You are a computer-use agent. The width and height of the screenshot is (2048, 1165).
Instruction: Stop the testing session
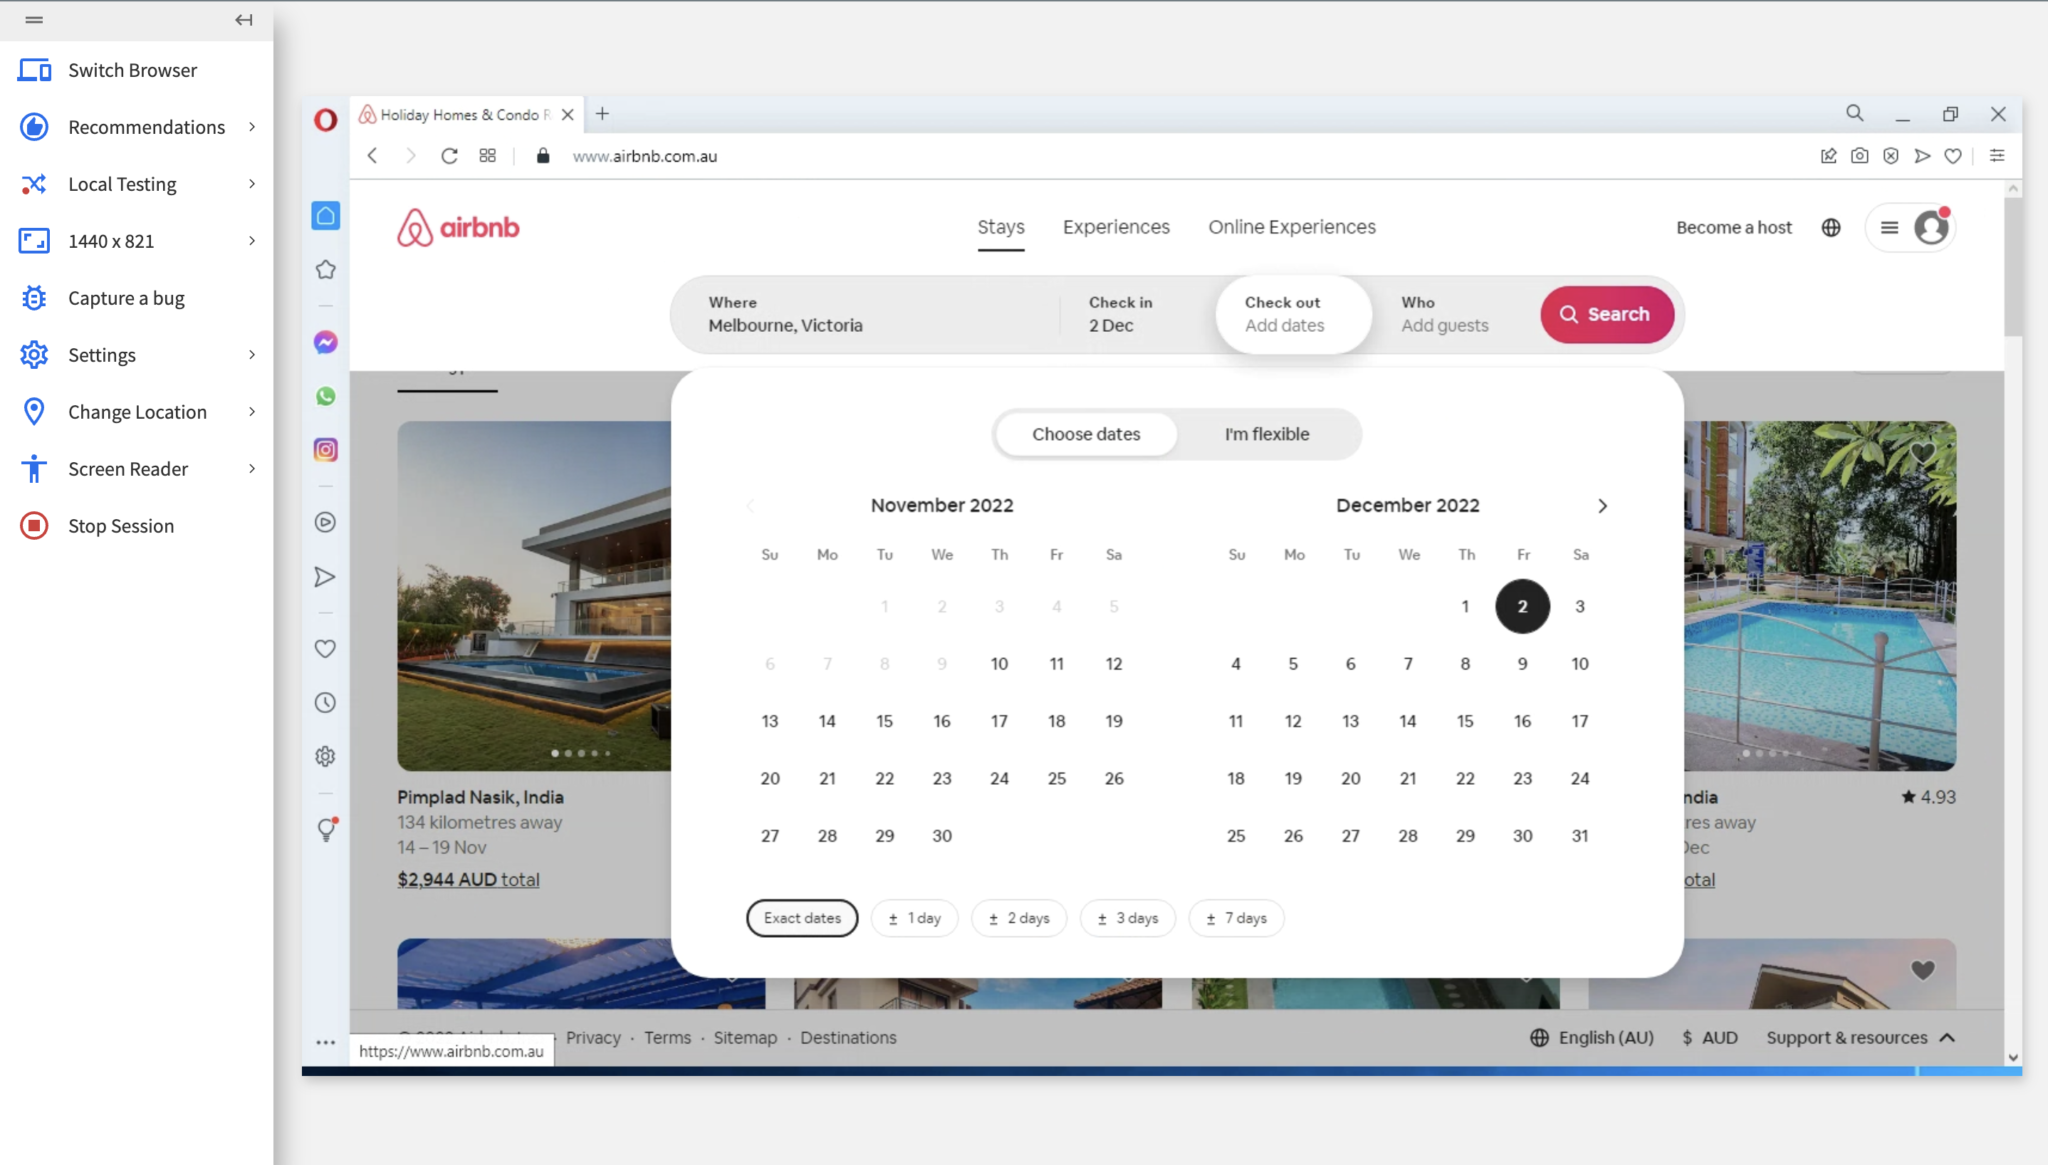120,525
